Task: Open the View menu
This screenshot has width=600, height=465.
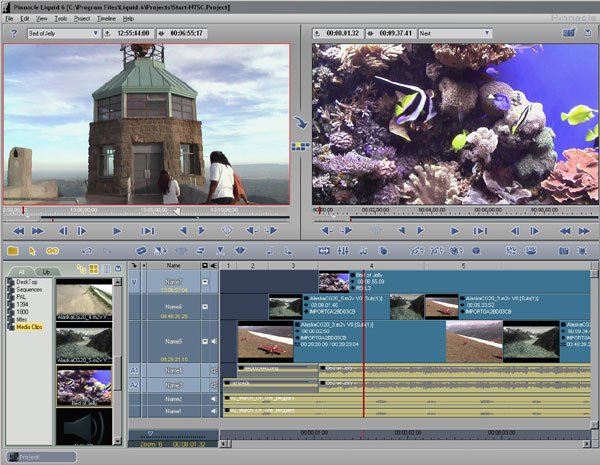Action: click(x=41, y=18)
